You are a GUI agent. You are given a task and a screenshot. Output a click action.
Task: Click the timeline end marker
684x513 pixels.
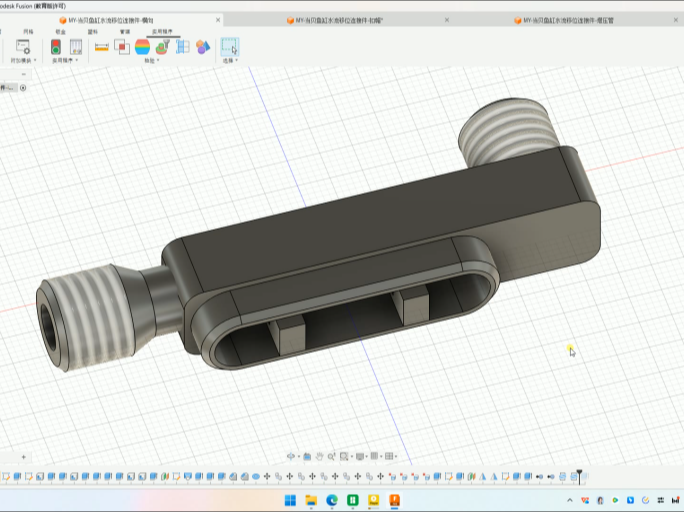pos(579,476)
